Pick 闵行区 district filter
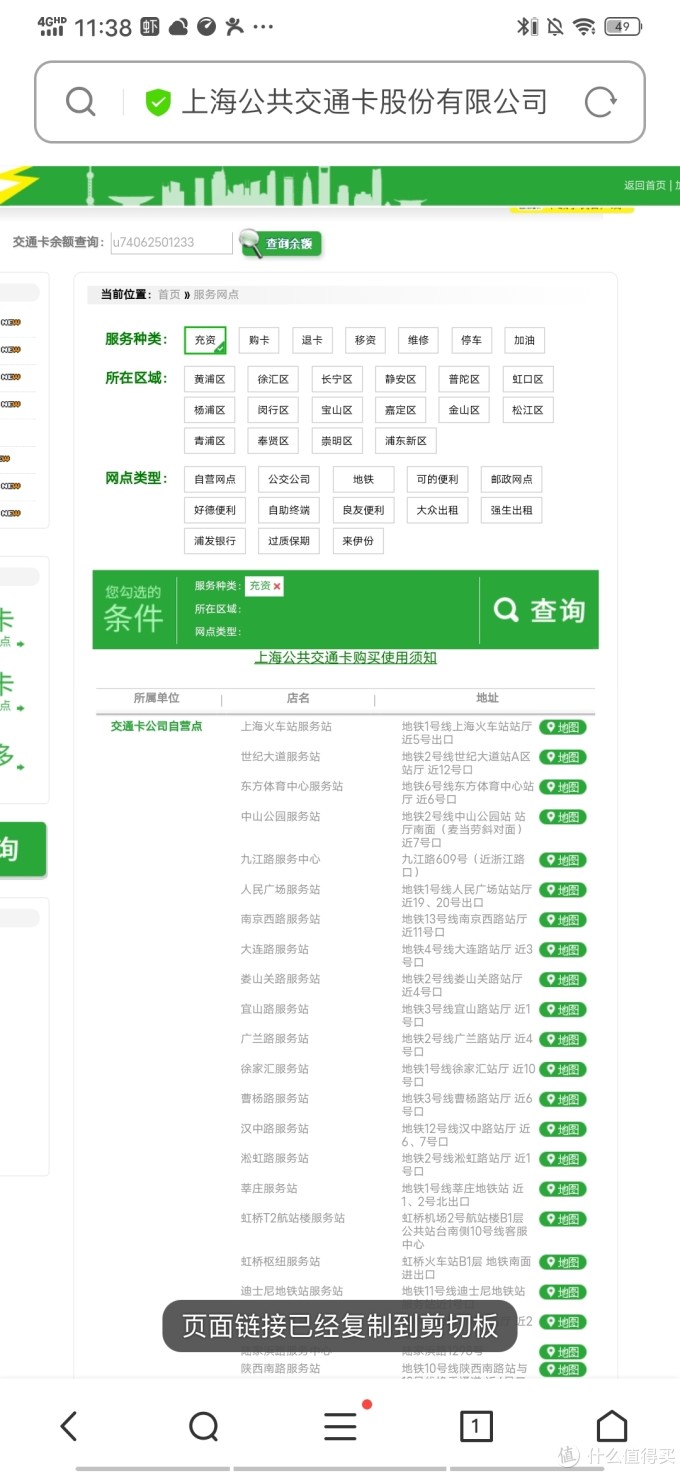680x1473 pixels. coord(273,410)
